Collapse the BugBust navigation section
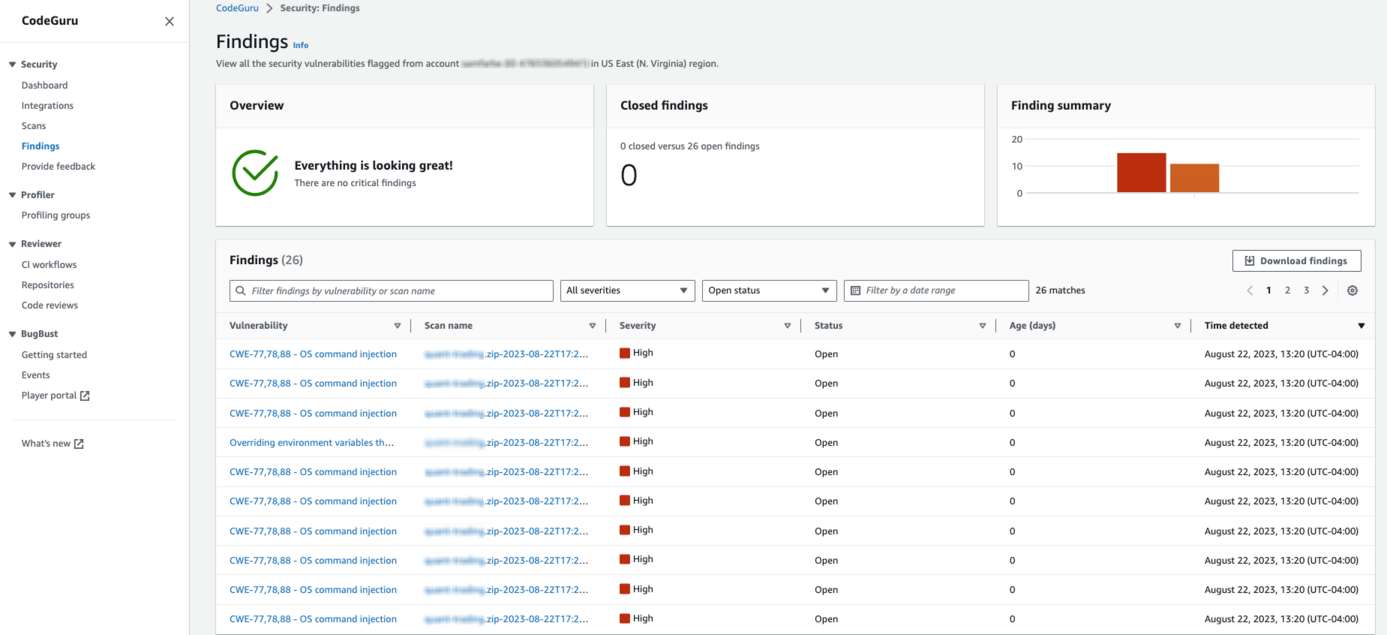 [12, 334]
